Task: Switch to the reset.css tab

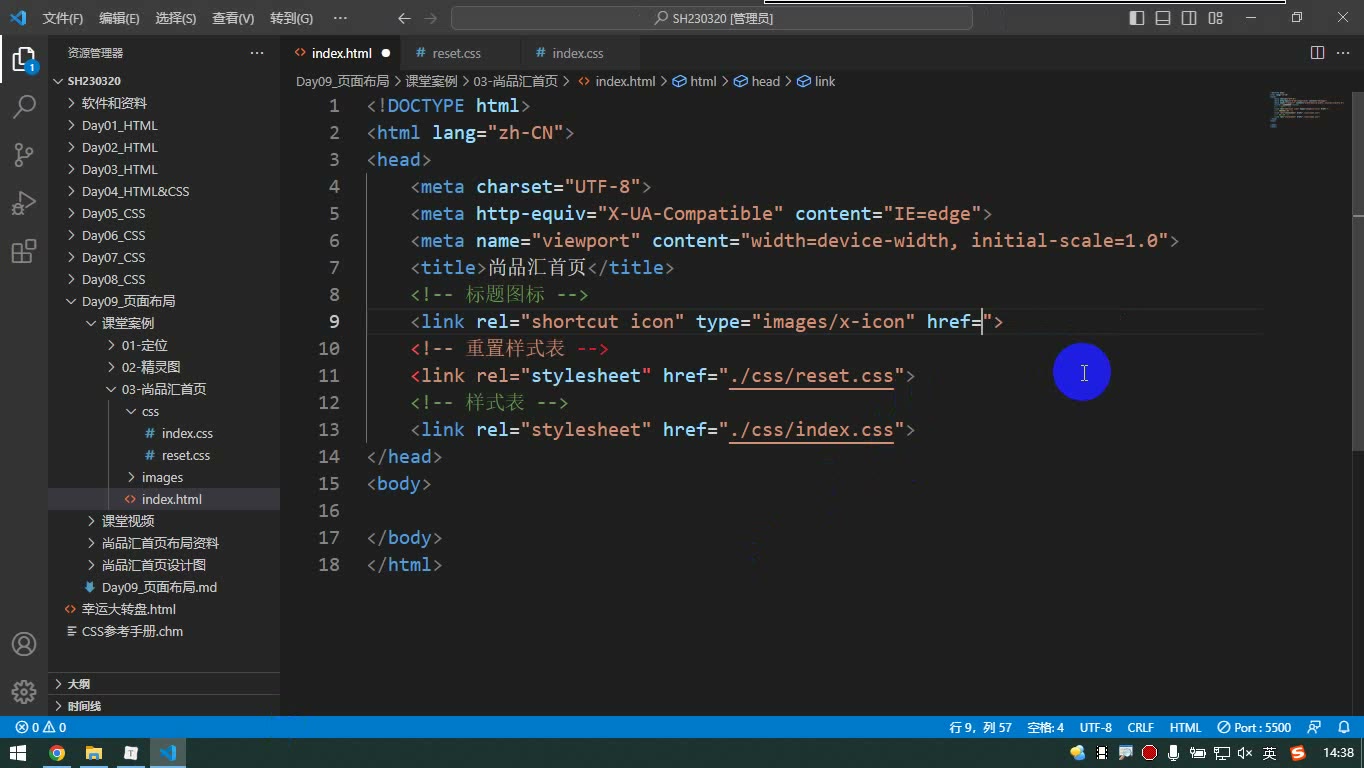Action: pos(461,53)
